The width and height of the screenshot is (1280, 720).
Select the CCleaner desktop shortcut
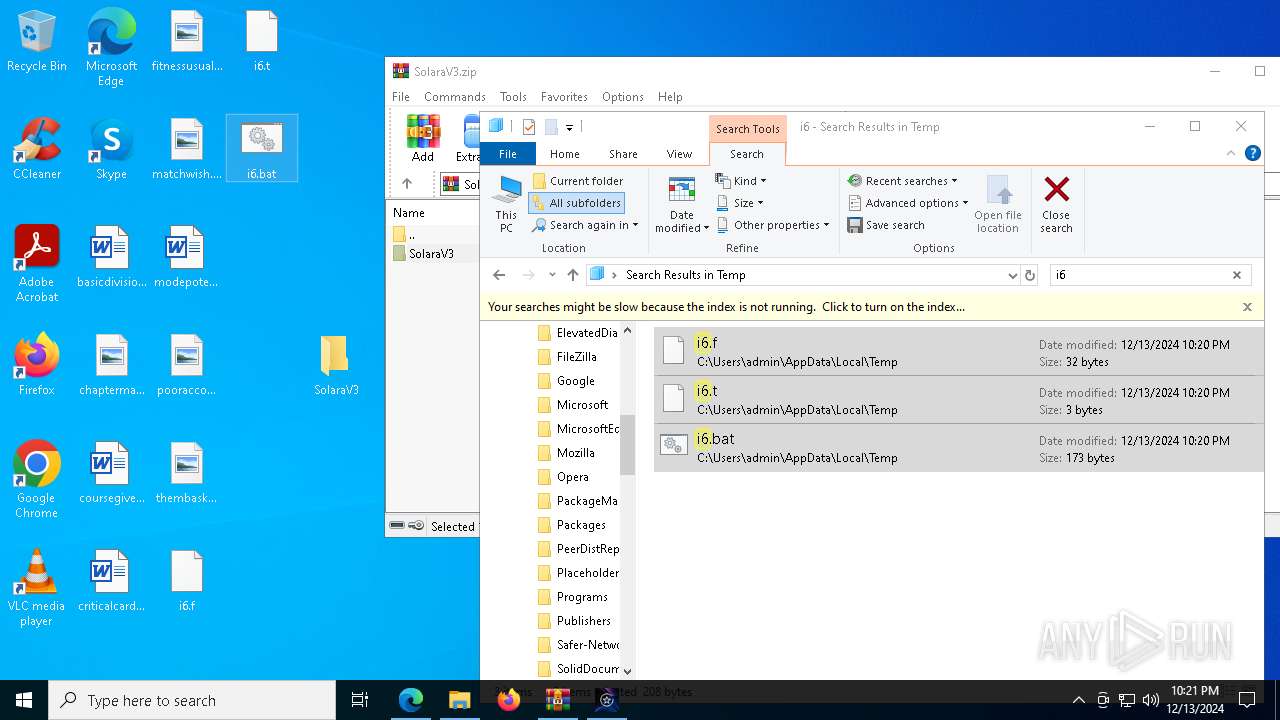[x=37, y=150]
